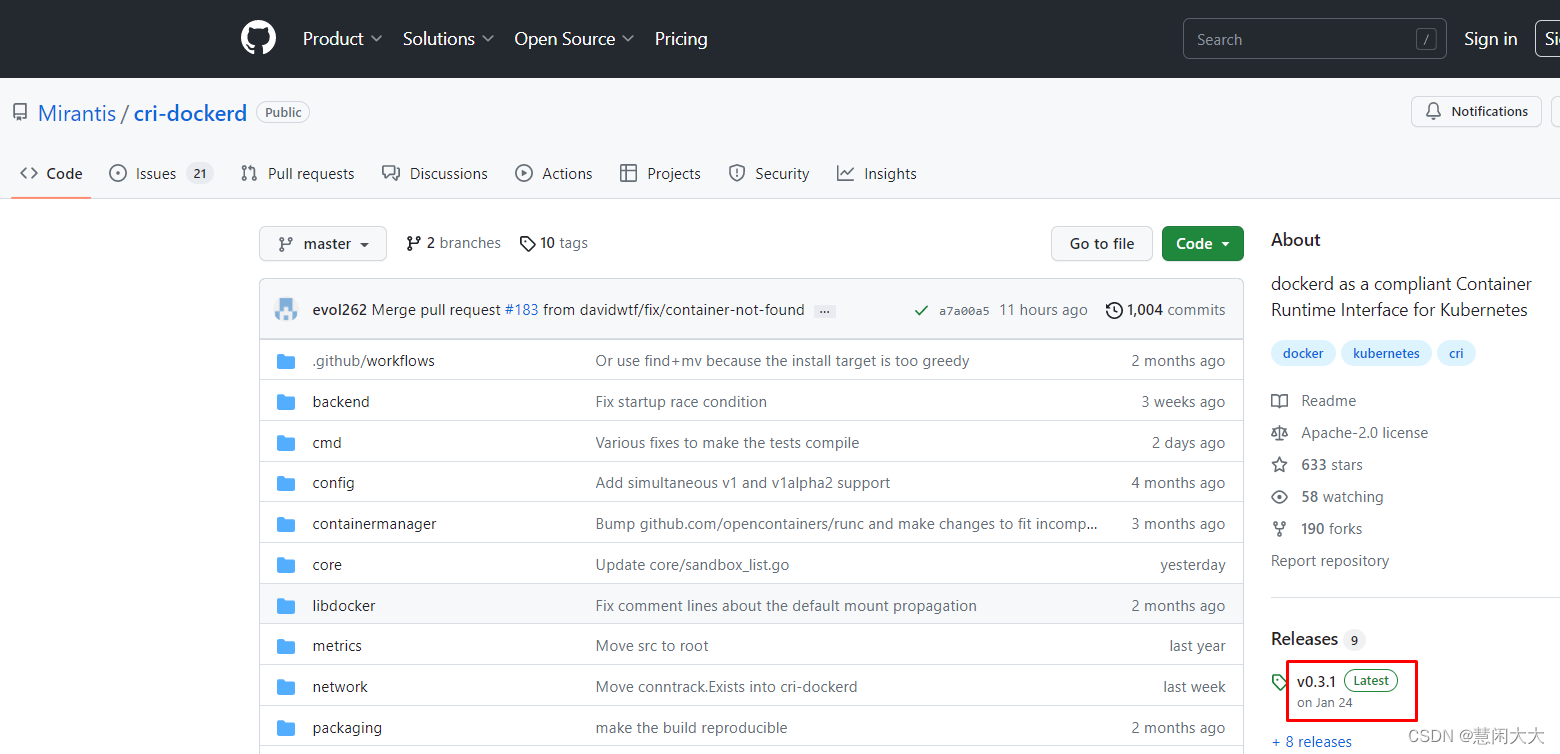Click Sign in
The image size is (1560, 754).
pos(1490,39)
